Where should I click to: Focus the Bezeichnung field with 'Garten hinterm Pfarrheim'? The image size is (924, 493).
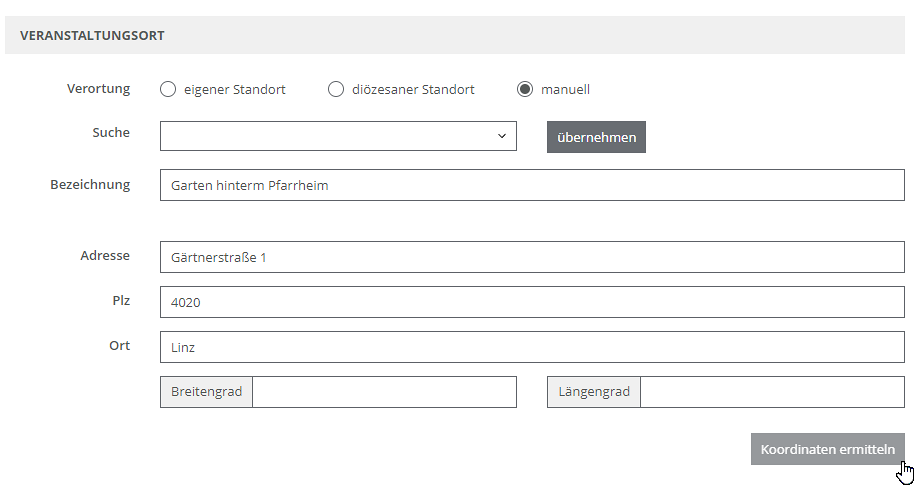pos(532,185)
